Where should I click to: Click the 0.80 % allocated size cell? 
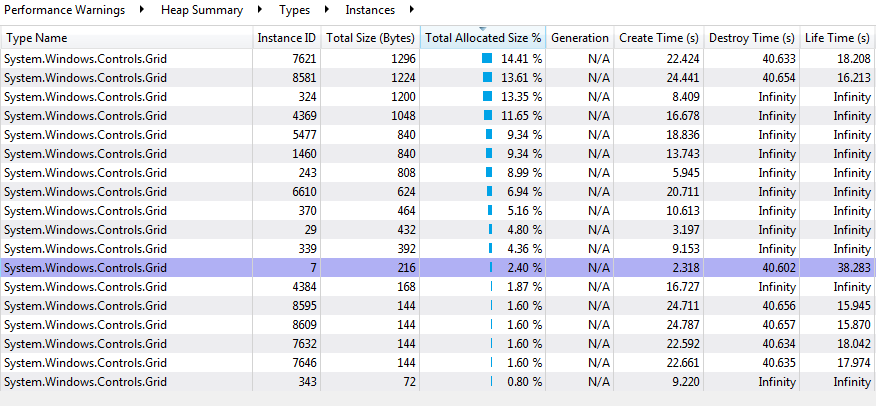[x=483, y=381]
